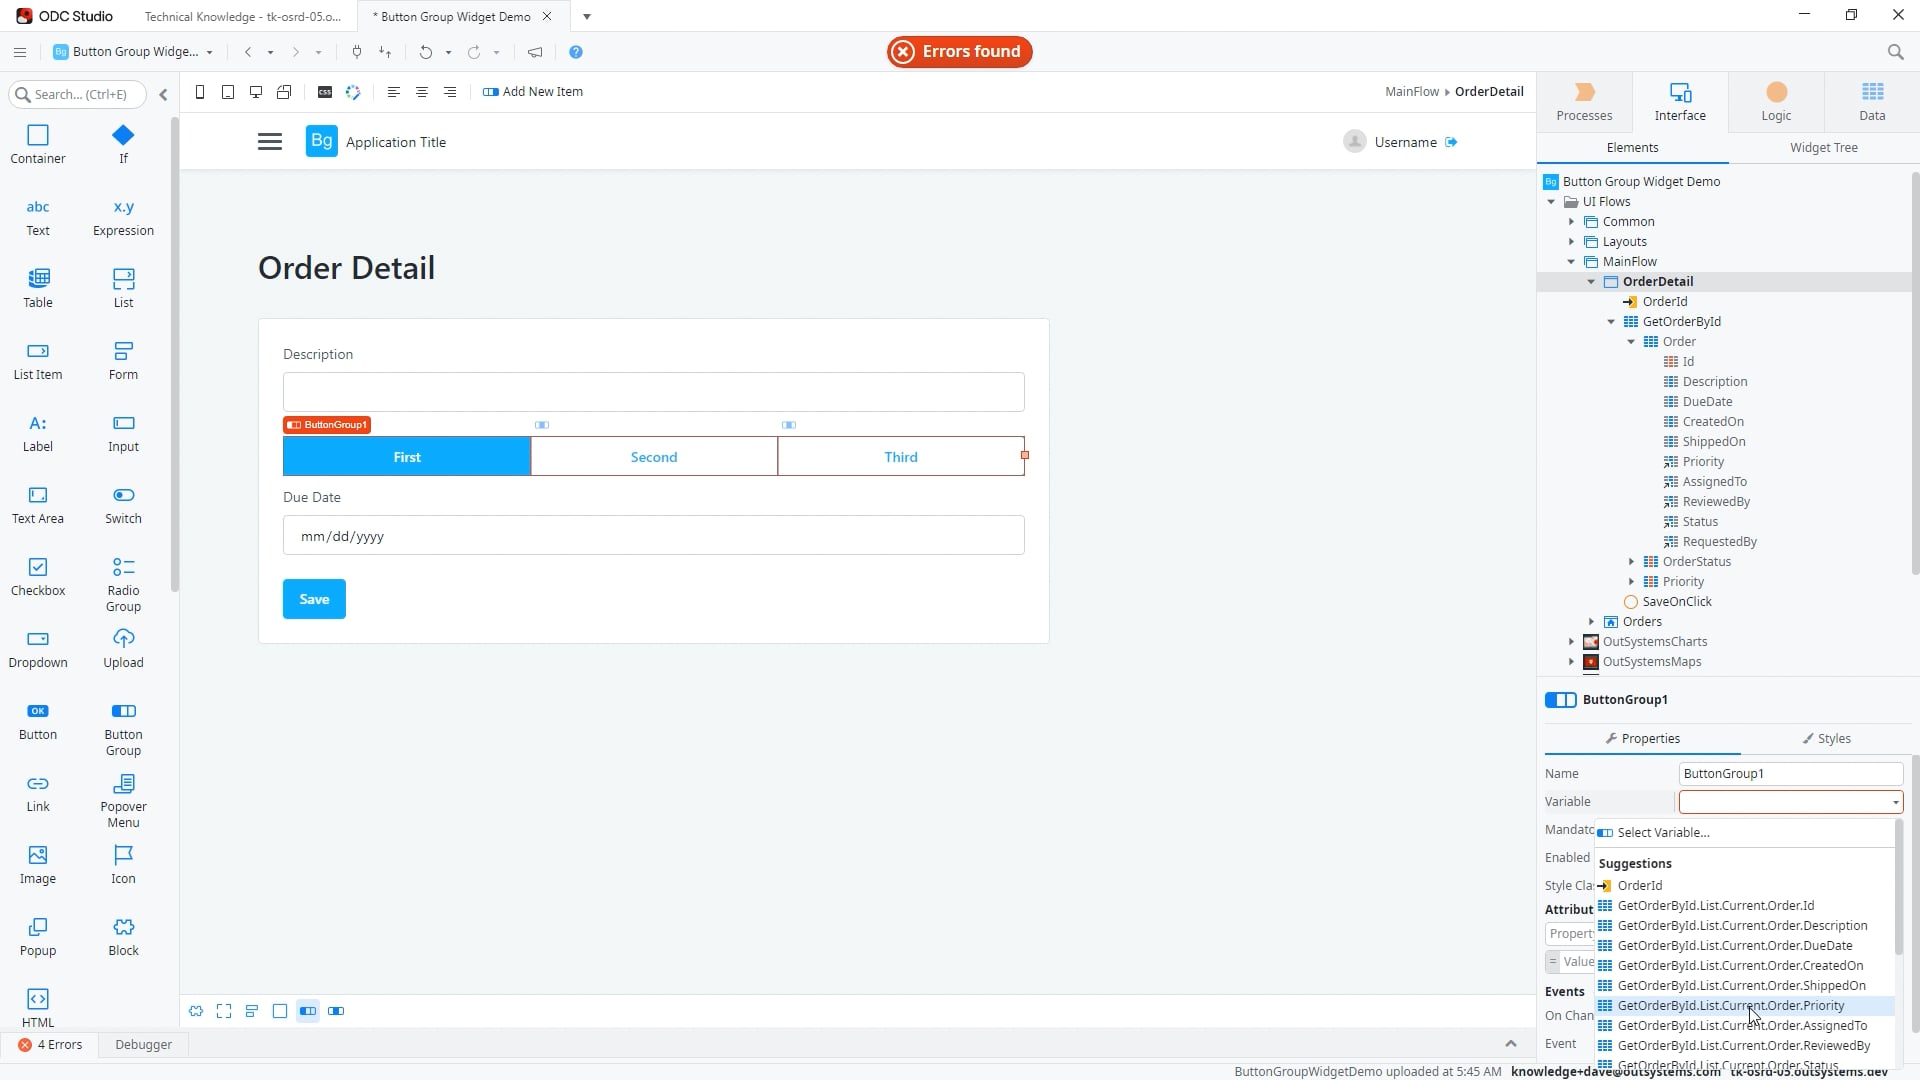Click the Undo icon in the toolbar
1920x1080 pixels.
424,52
